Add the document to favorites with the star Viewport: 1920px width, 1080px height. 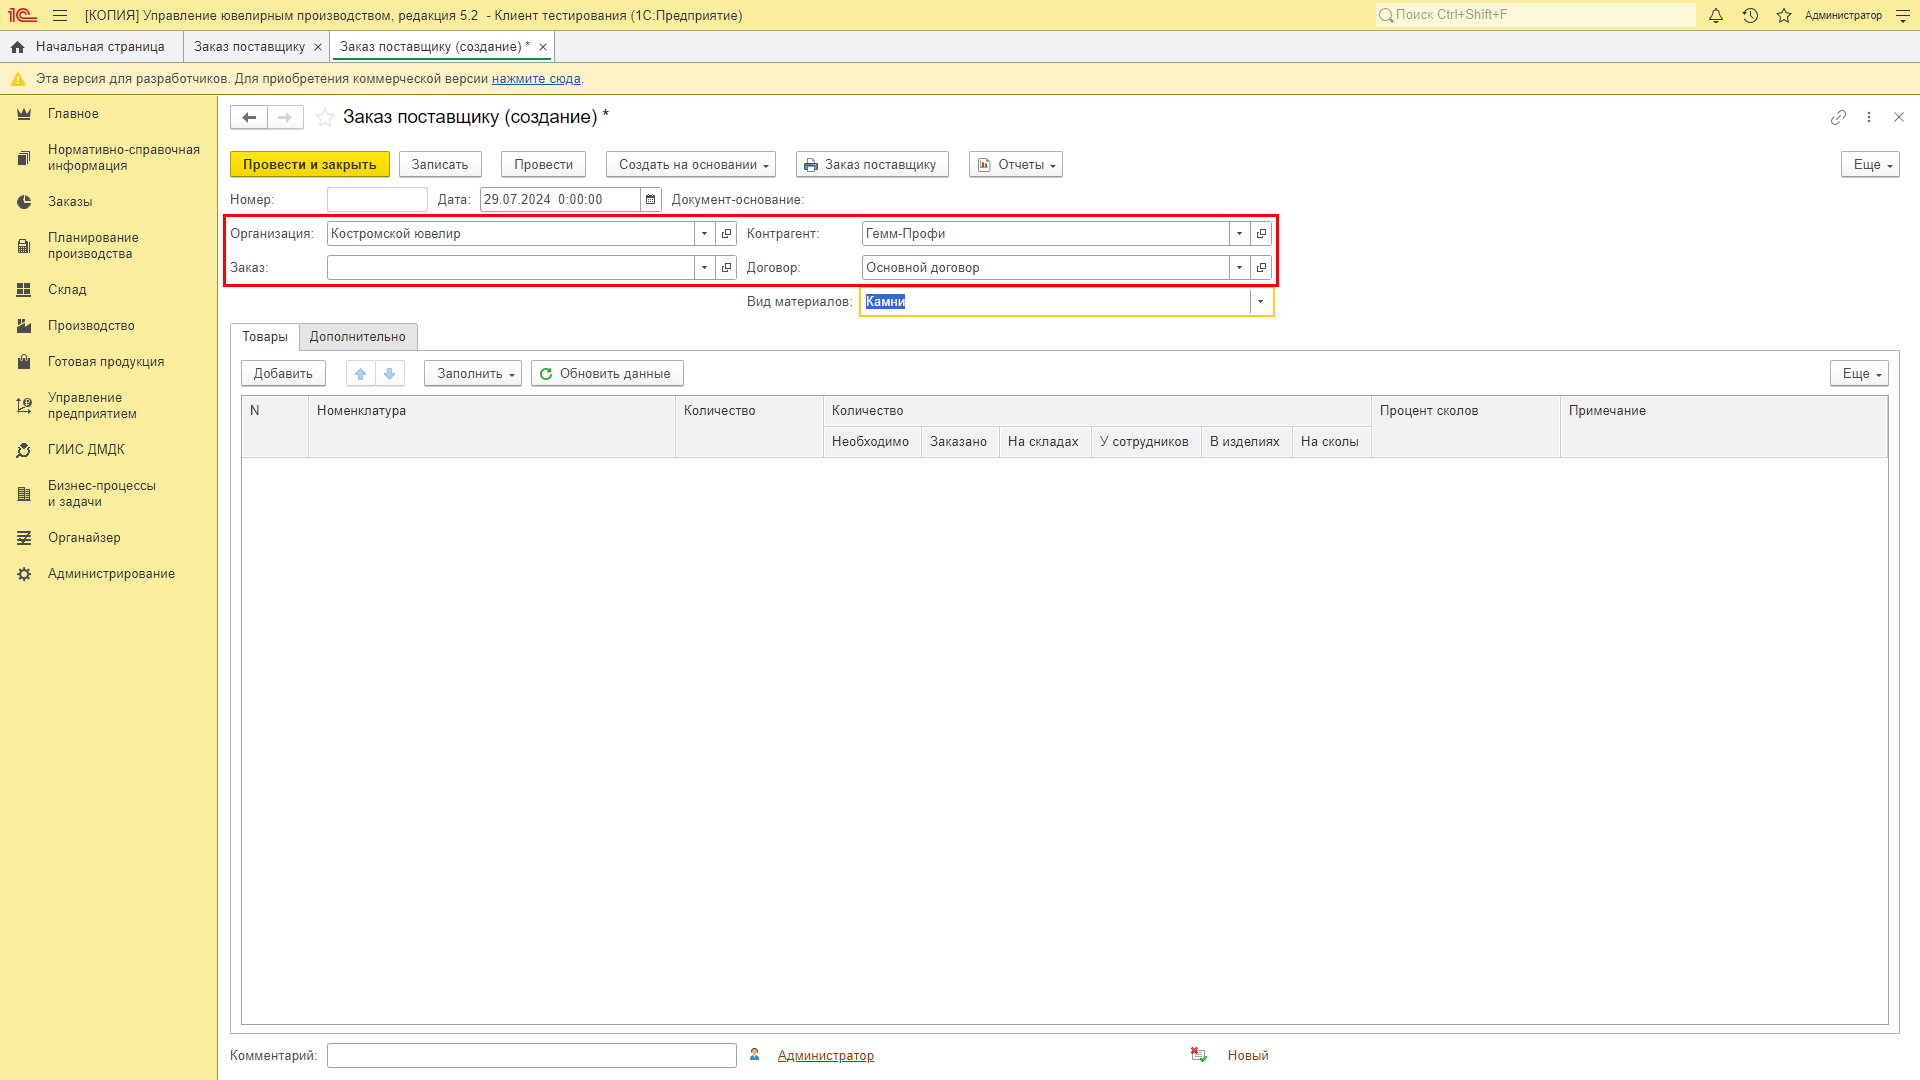pyautogui.click(x=325, y=117)
